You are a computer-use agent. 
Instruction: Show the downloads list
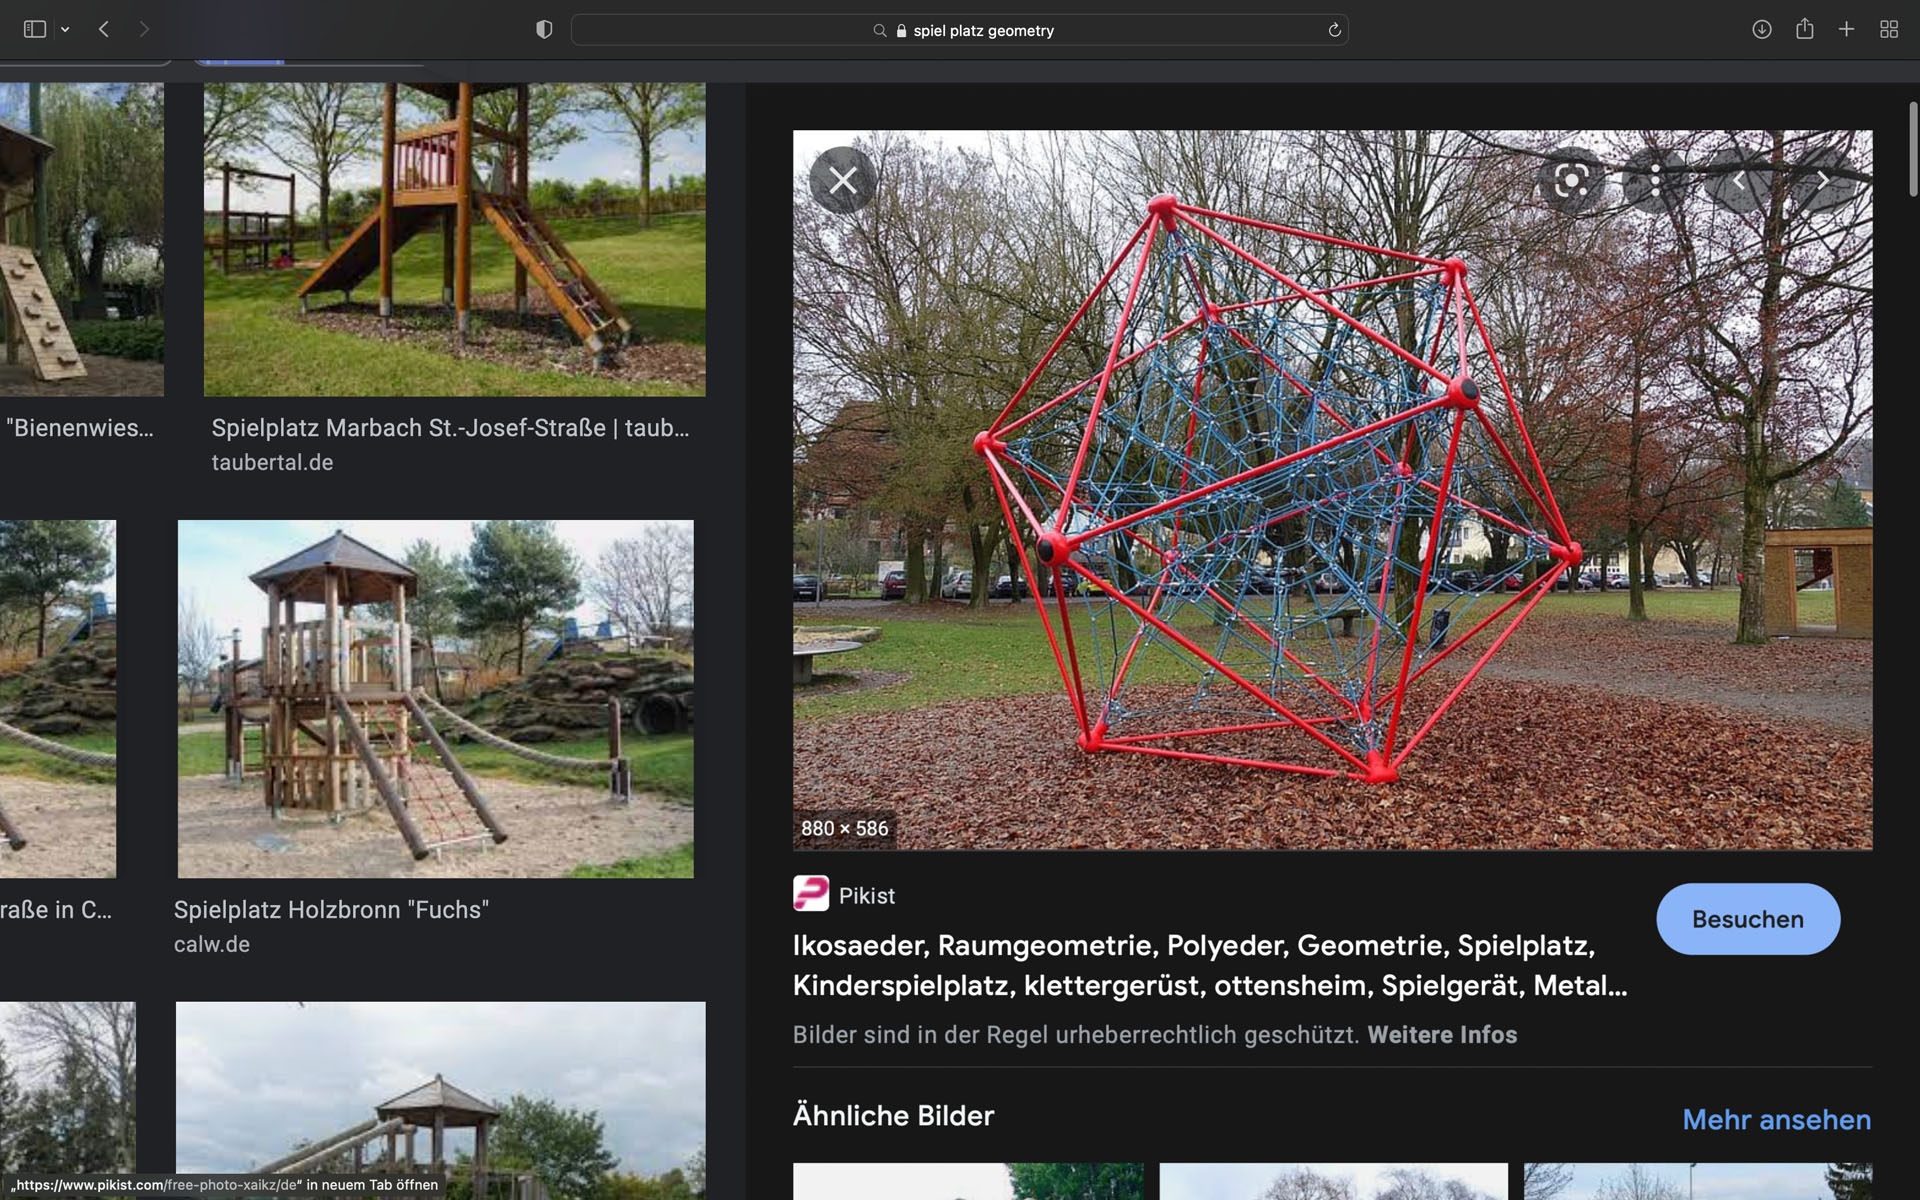[1762, 30]
